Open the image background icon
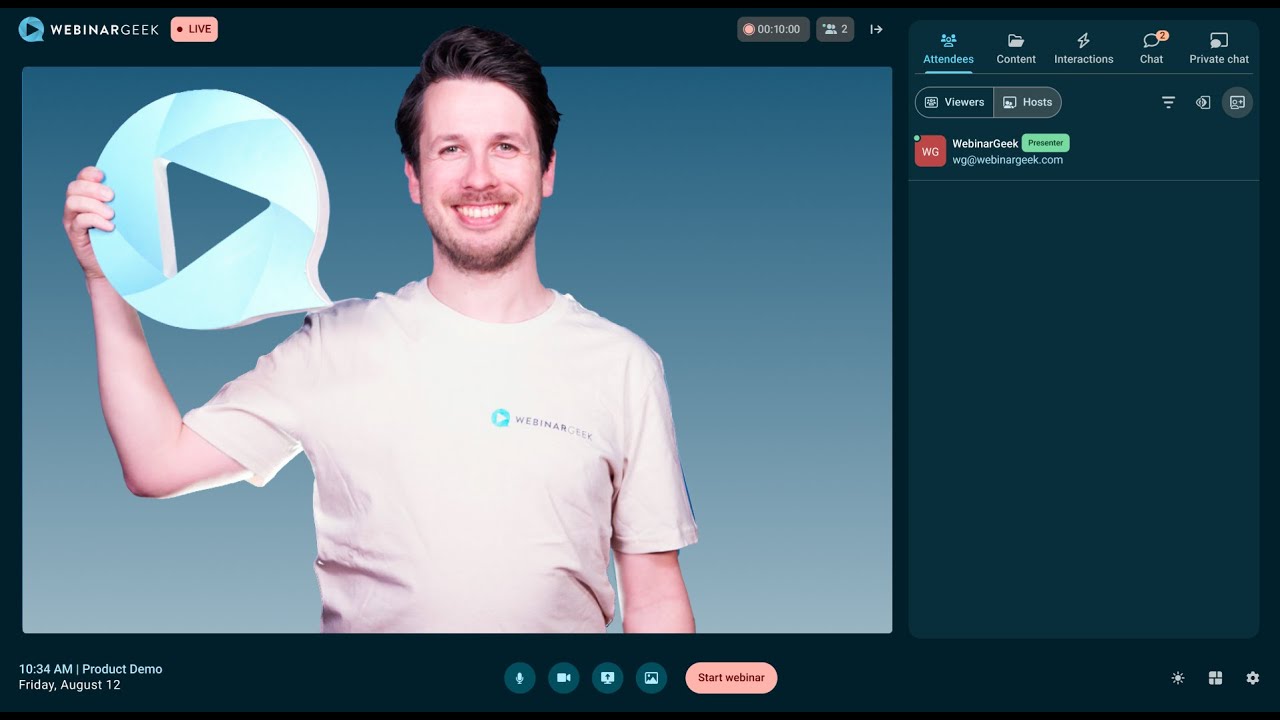1280x720 pixels. coord(651,678)
